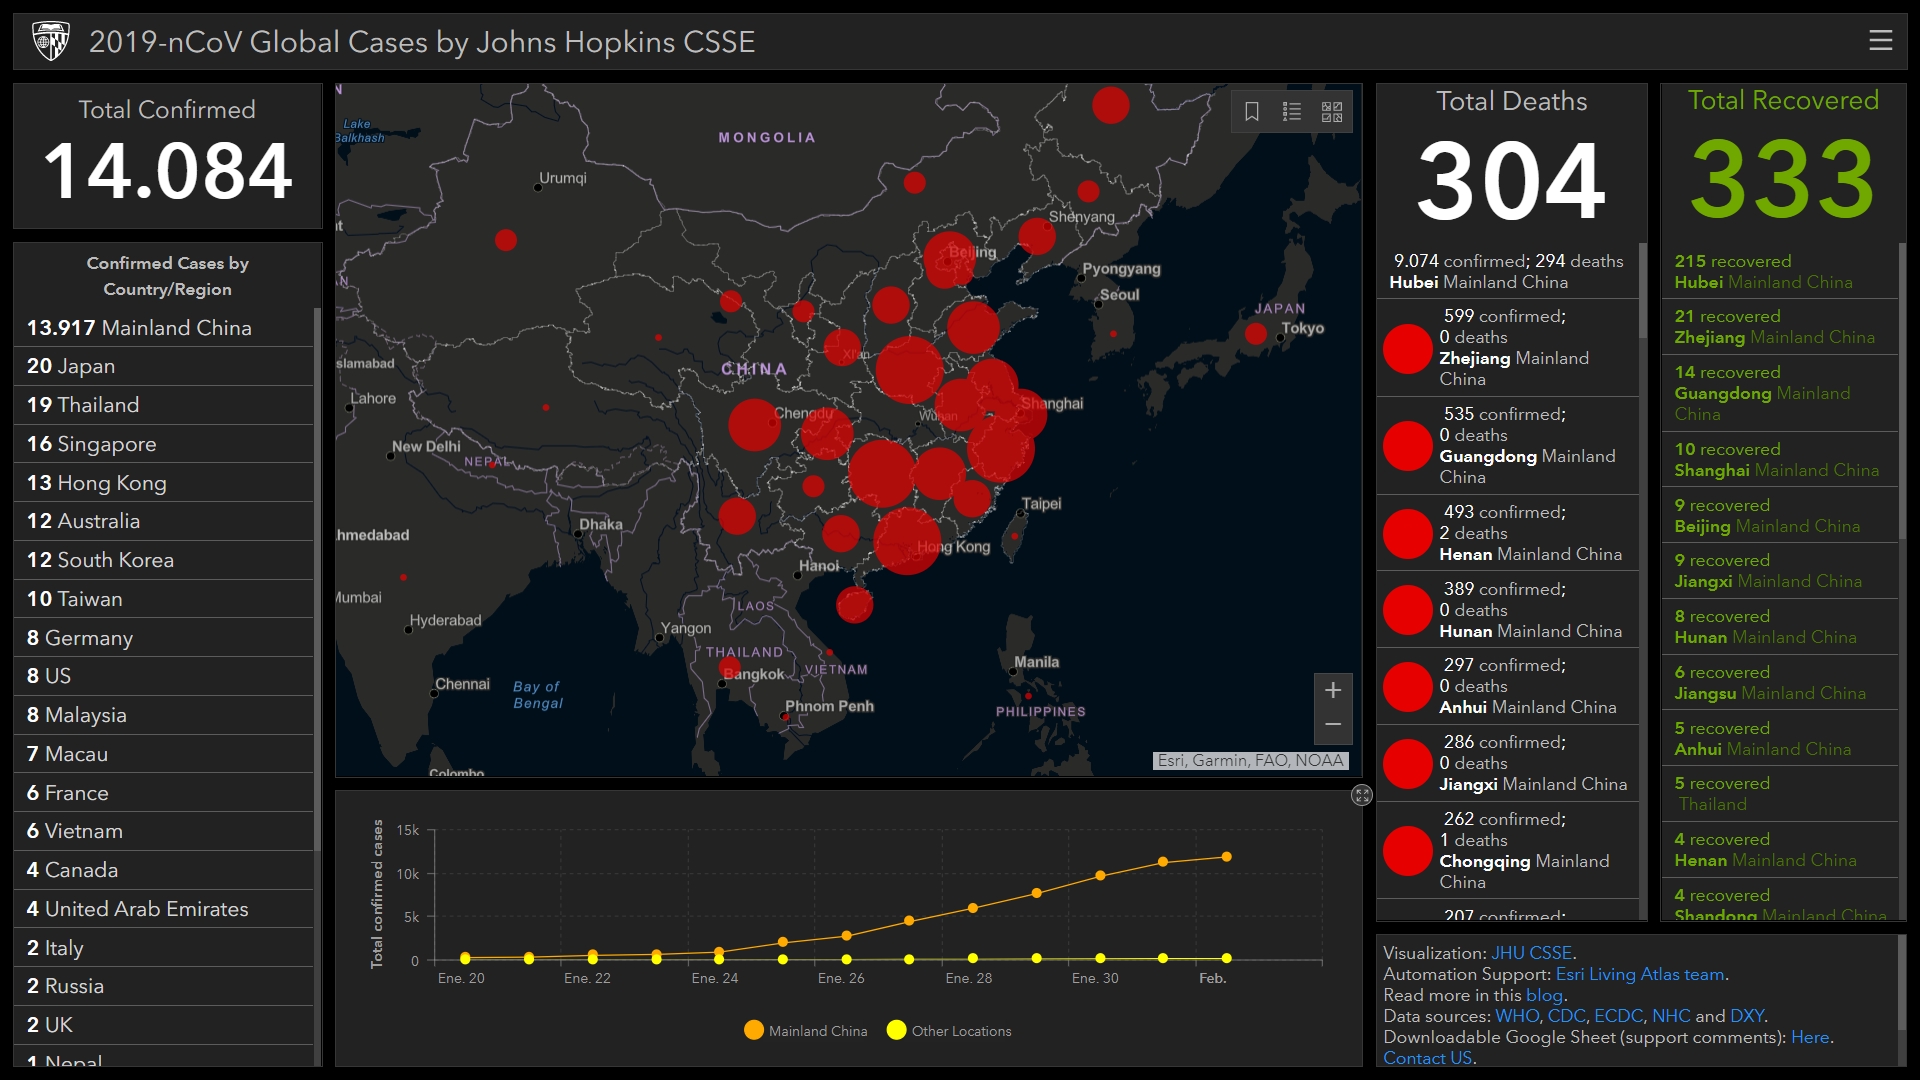The width and height of the screenshot is (1920, 1080).
Task: Select 20 Japan in country list
Action: coord(163,366)
